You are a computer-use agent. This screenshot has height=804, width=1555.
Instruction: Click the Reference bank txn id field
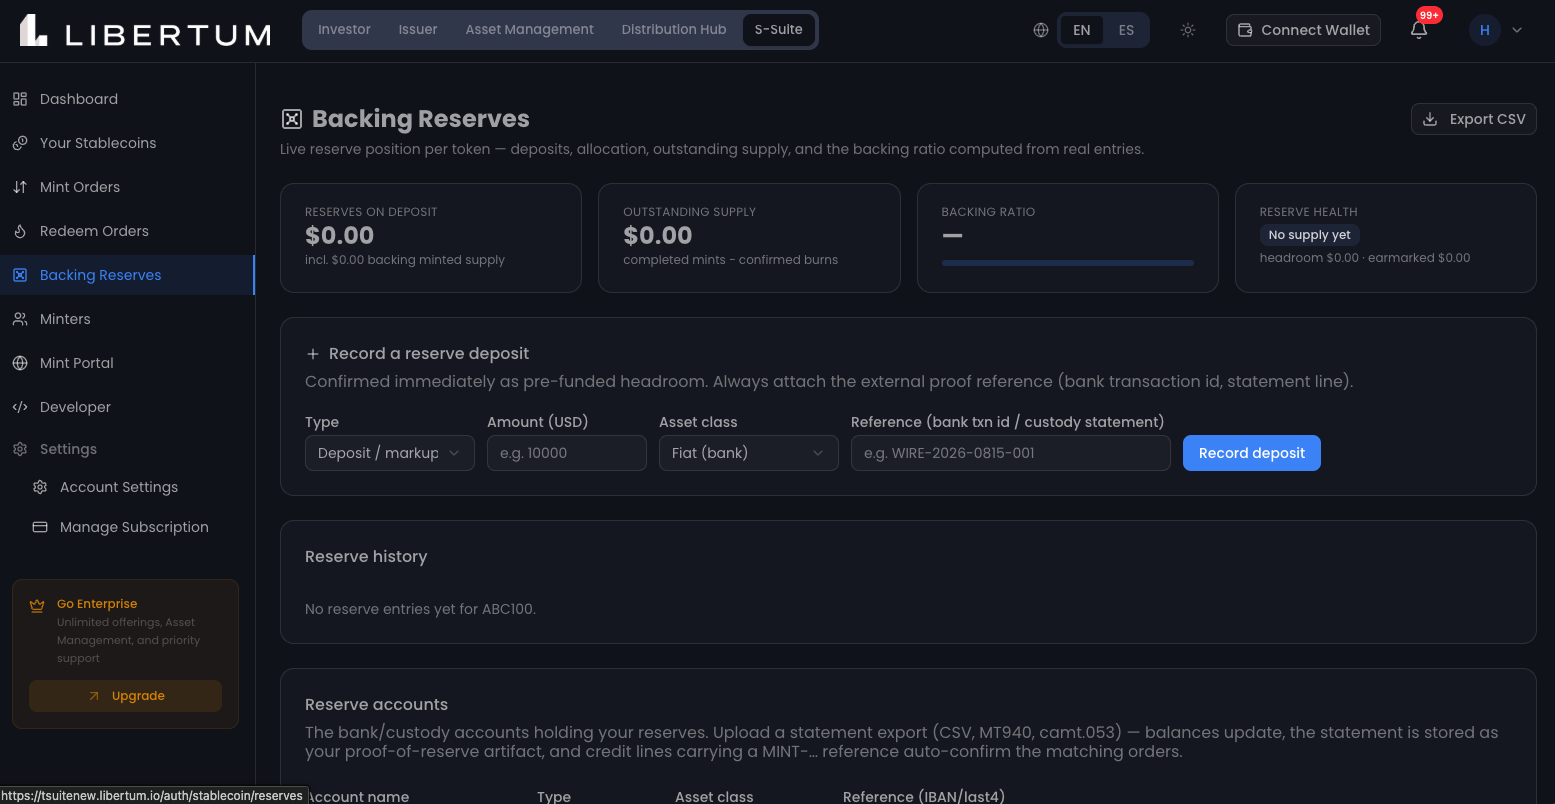(x=1011, y=453)
